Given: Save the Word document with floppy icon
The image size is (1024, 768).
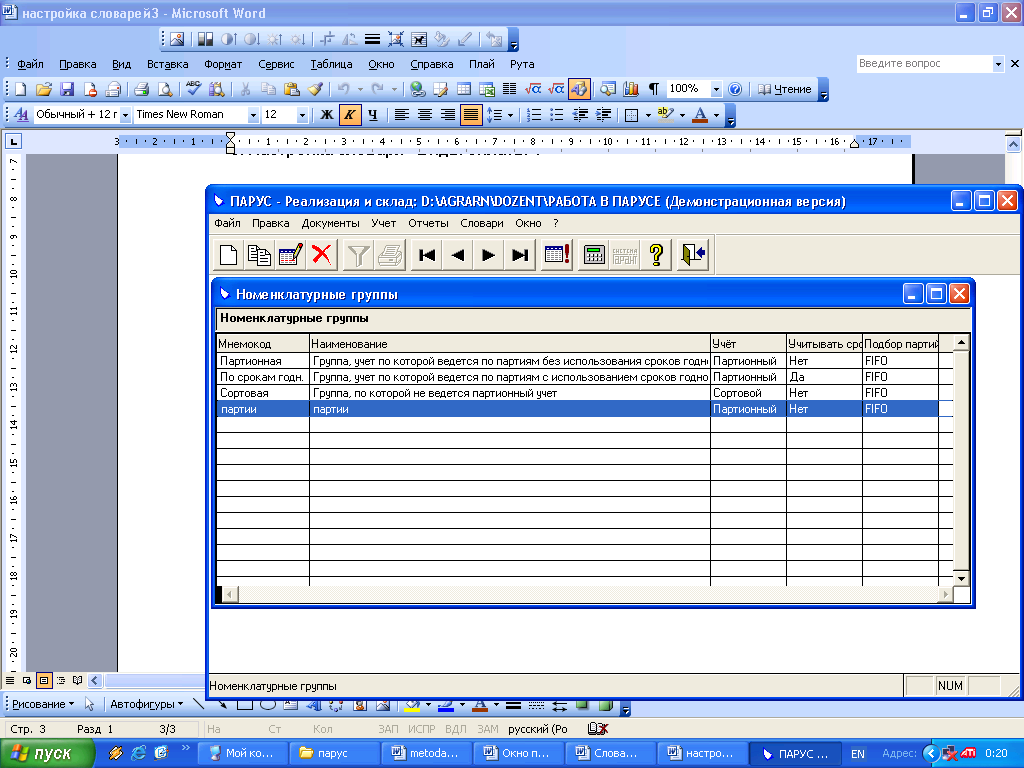Looking at the screenshot, I should pyautogui.click(x=67, y=89).
